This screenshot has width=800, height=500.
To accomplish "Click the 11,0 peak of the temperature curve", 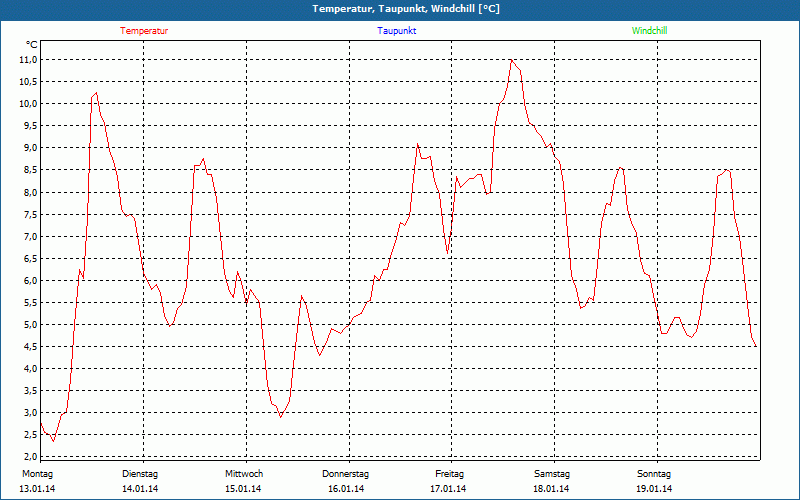I will coord(511,60).
